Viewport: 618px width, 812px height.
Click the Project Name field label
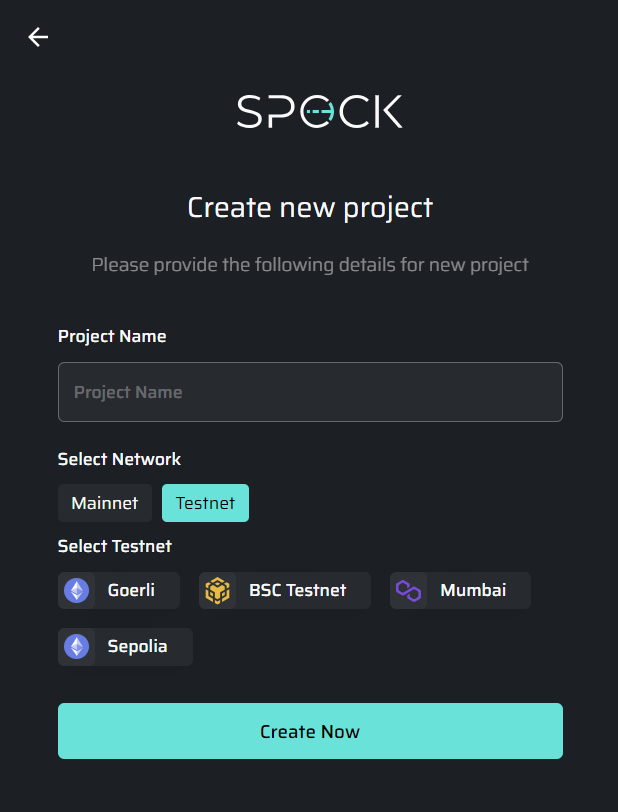112,336
